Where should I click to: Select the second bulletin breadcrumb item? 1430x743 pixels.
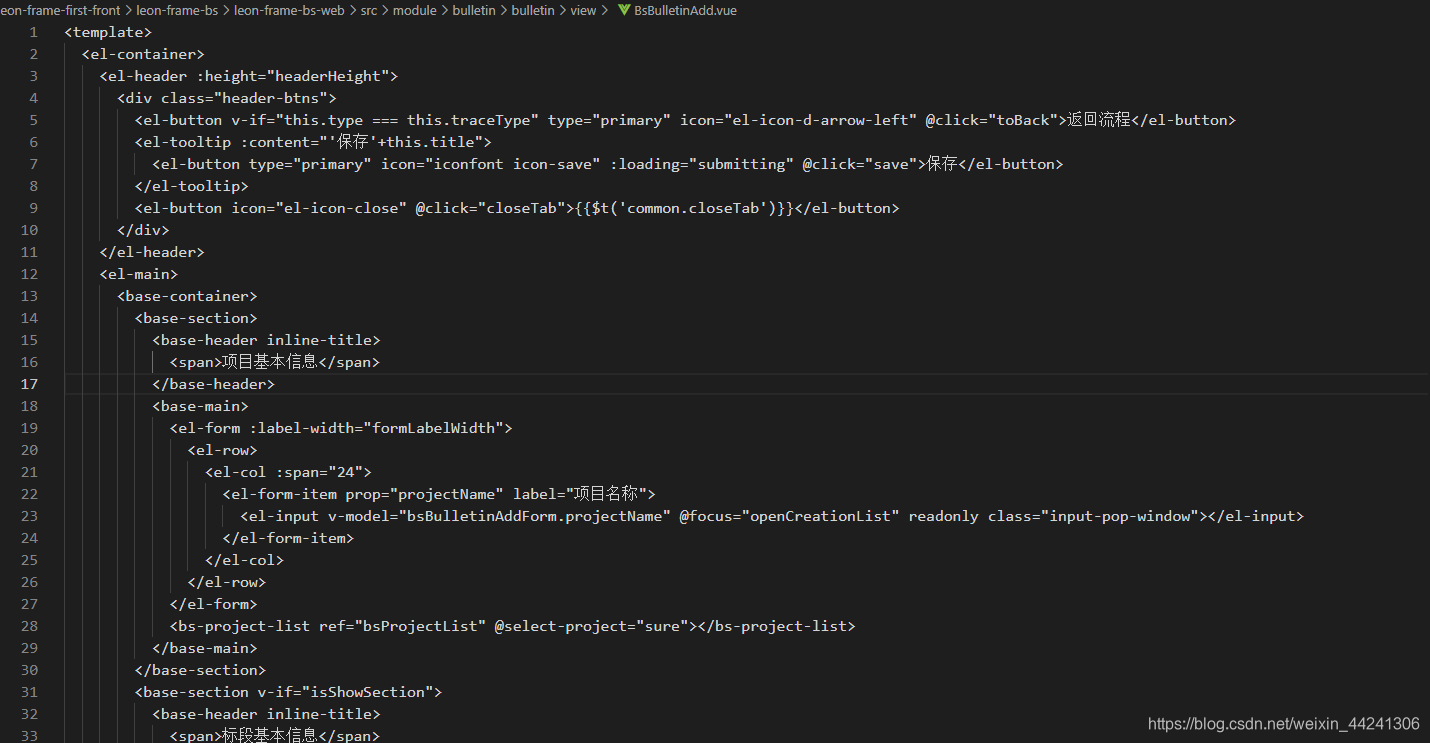point(533,10)
